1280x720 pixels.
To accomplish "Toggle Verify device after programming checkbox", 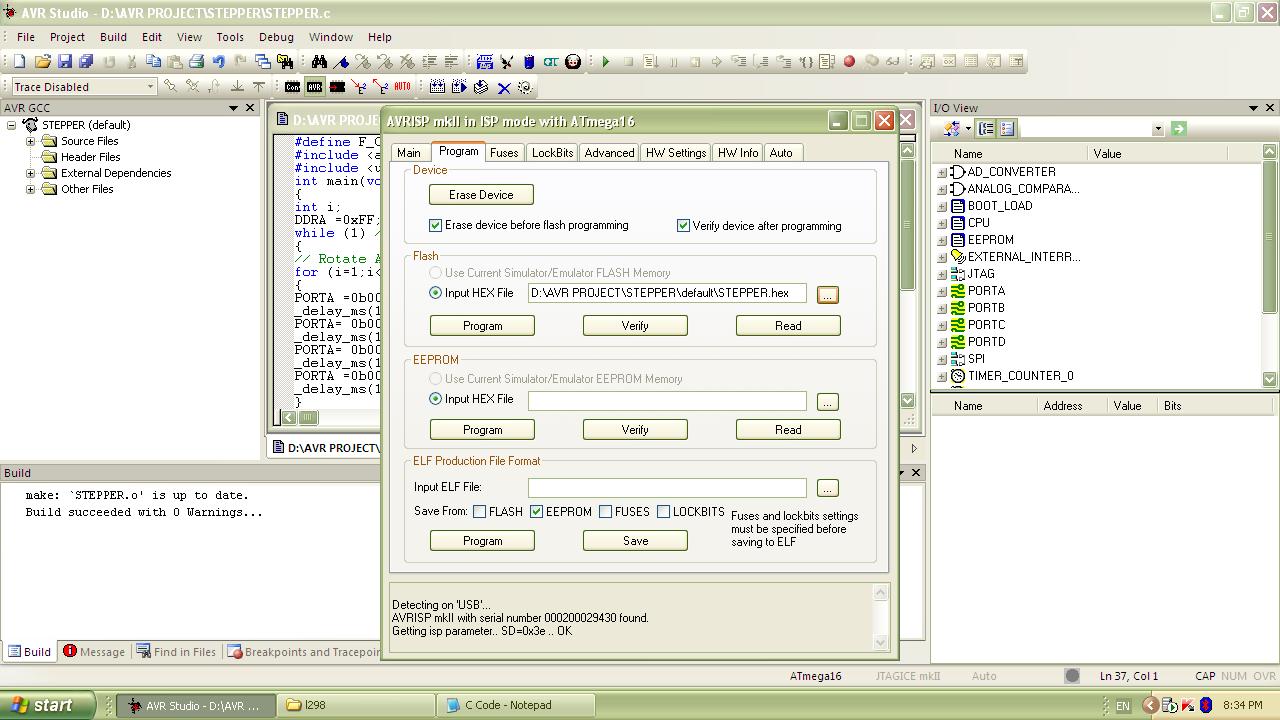I will click(684, 226).
